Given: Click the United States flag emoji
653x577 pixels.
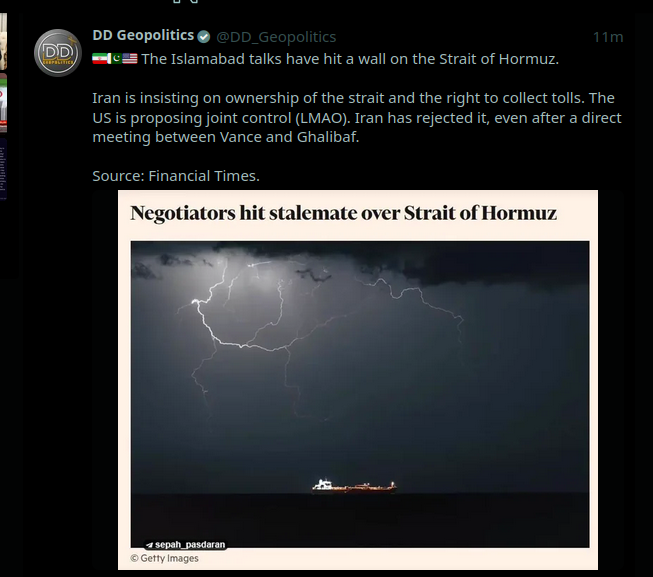Looking at the screenshot, I should [x=130, y=59].
